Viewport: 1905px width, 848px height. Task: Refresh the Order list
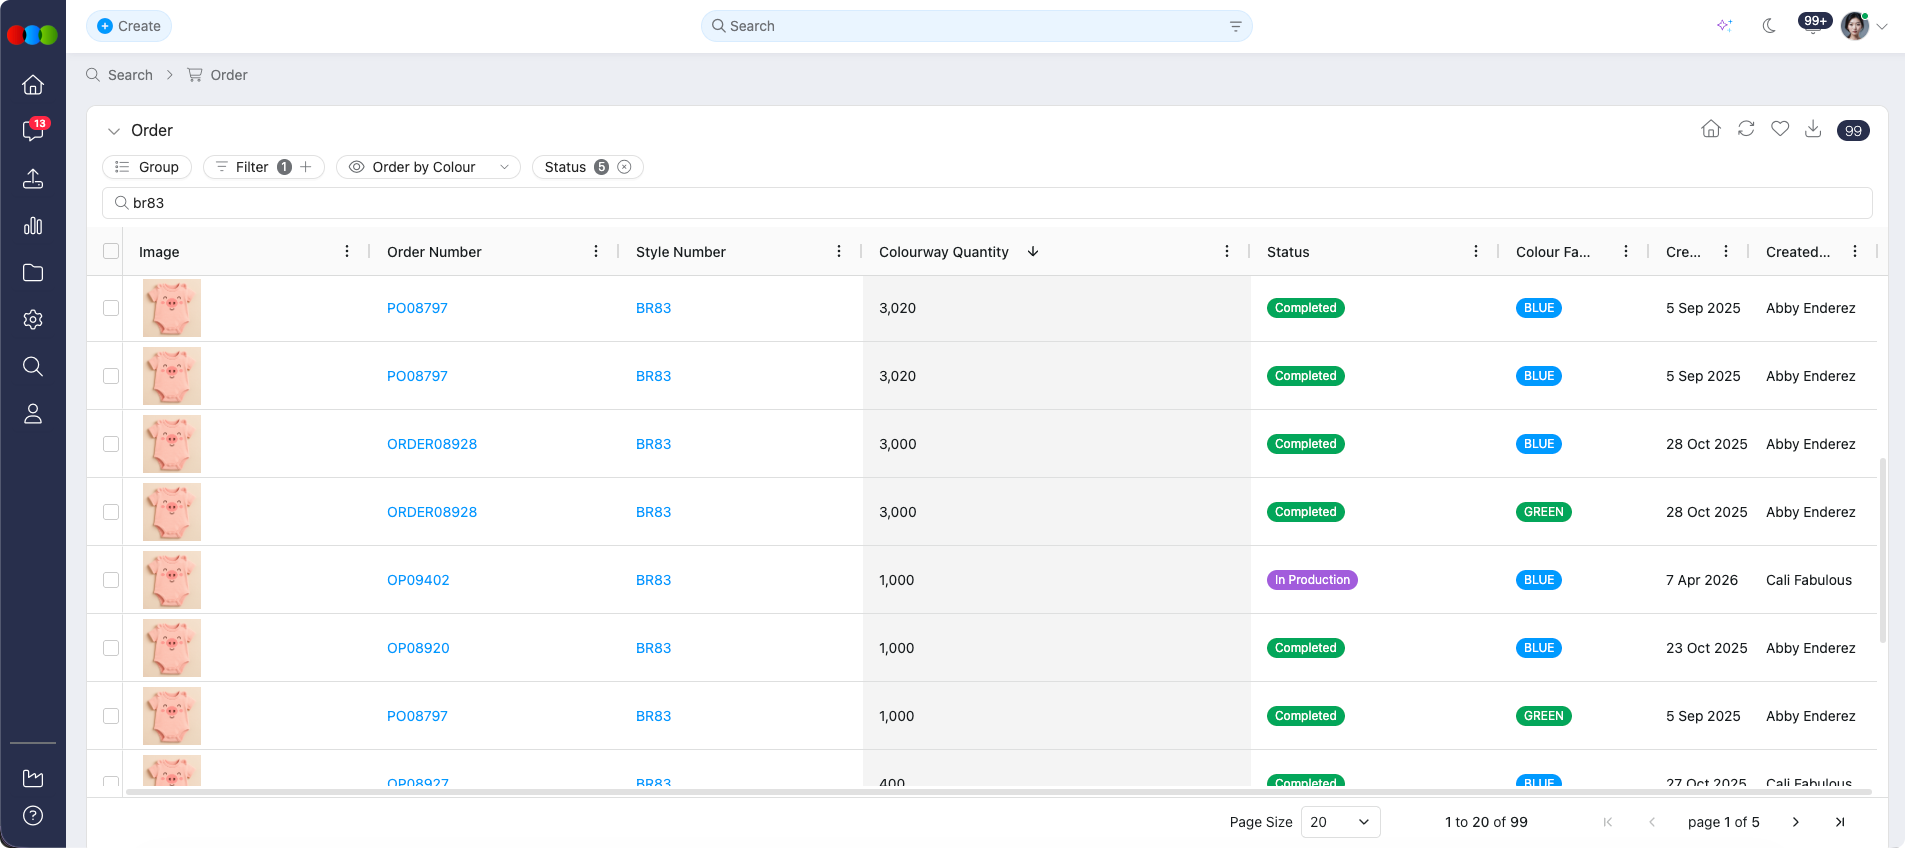coord(1746,129)
